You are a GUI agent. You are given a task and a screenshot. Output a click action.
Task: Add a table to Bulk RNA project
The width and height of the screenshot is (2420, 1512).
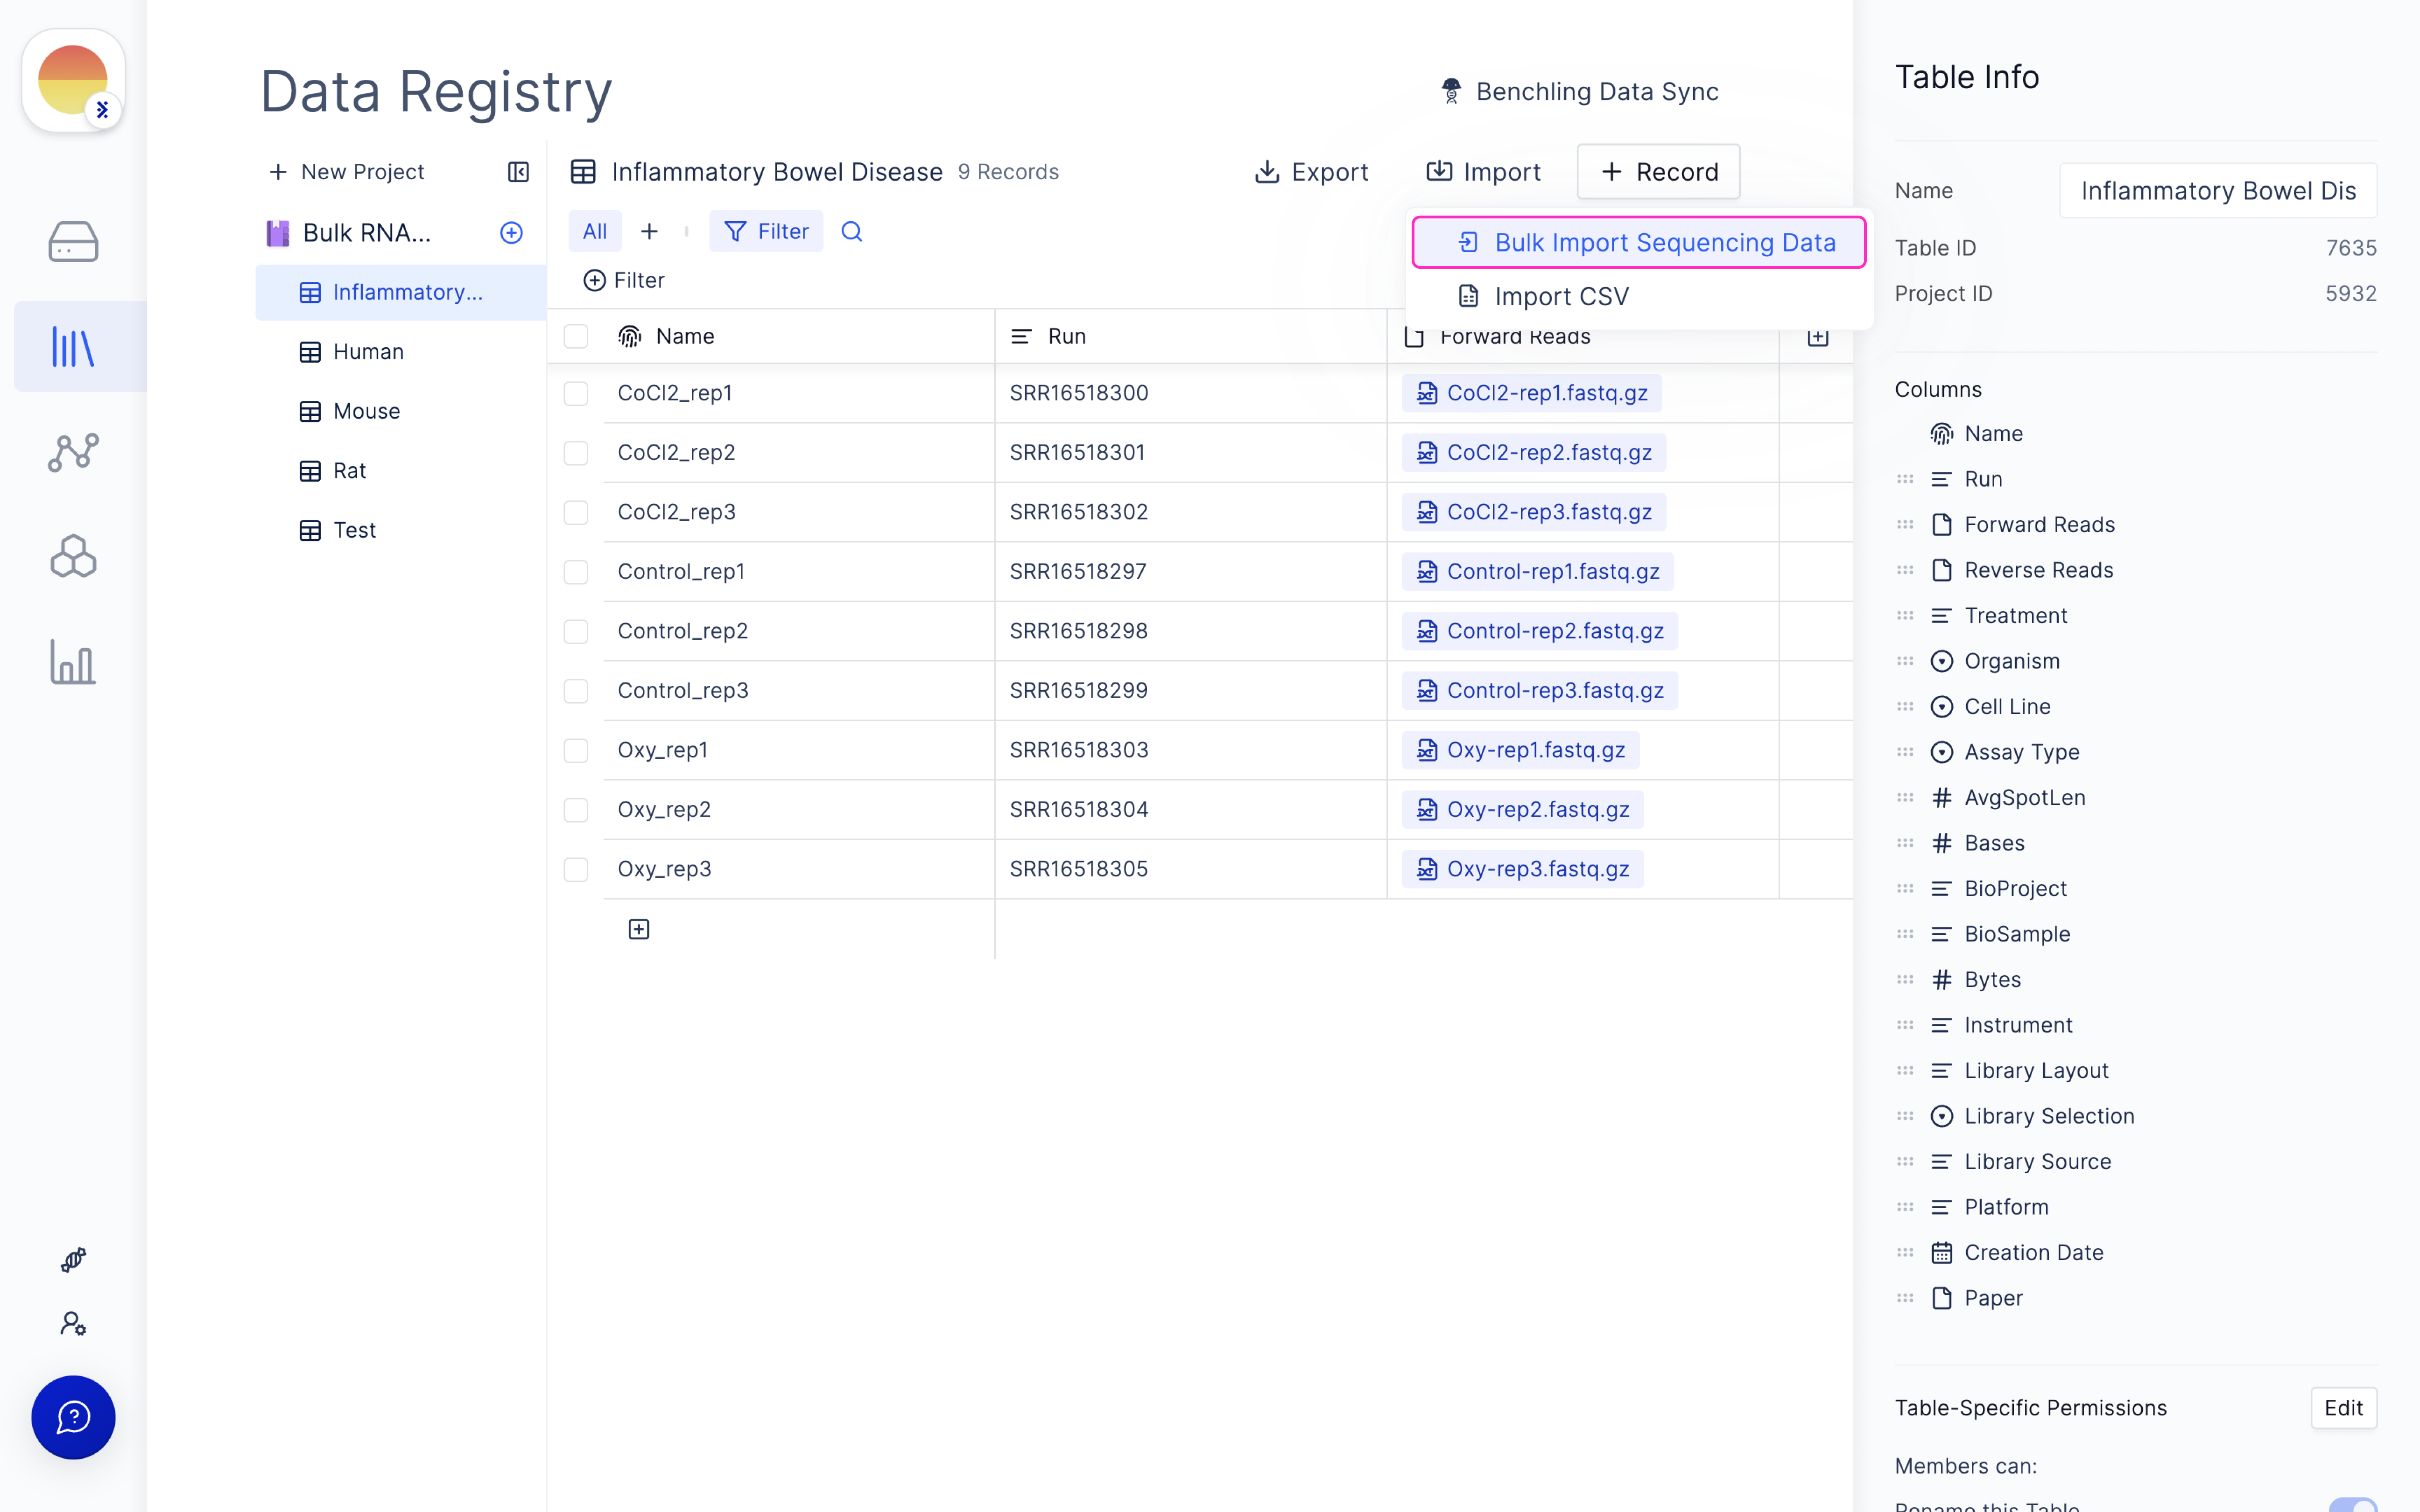(511, 233)
